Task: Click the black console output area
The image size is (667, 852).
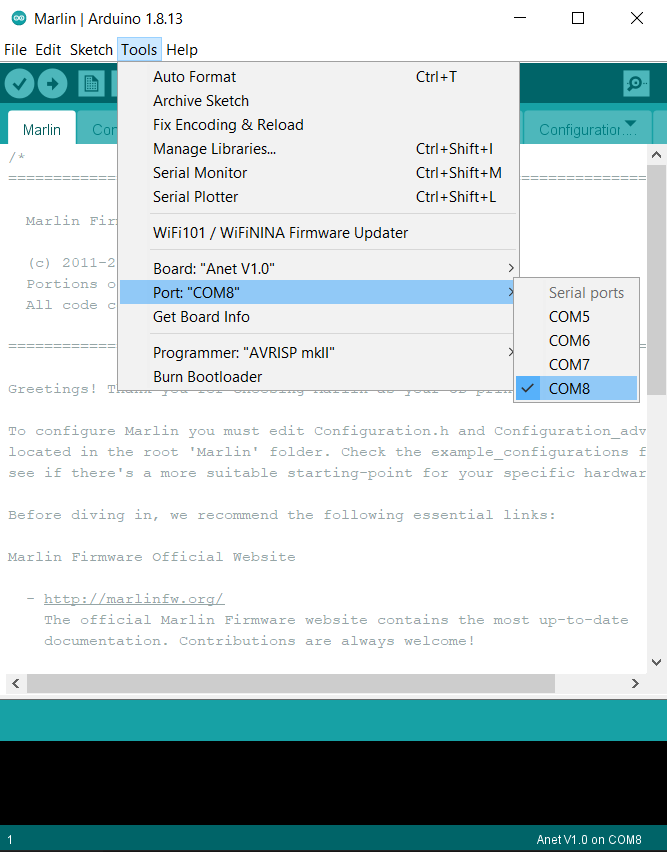Action: [334, 783]
